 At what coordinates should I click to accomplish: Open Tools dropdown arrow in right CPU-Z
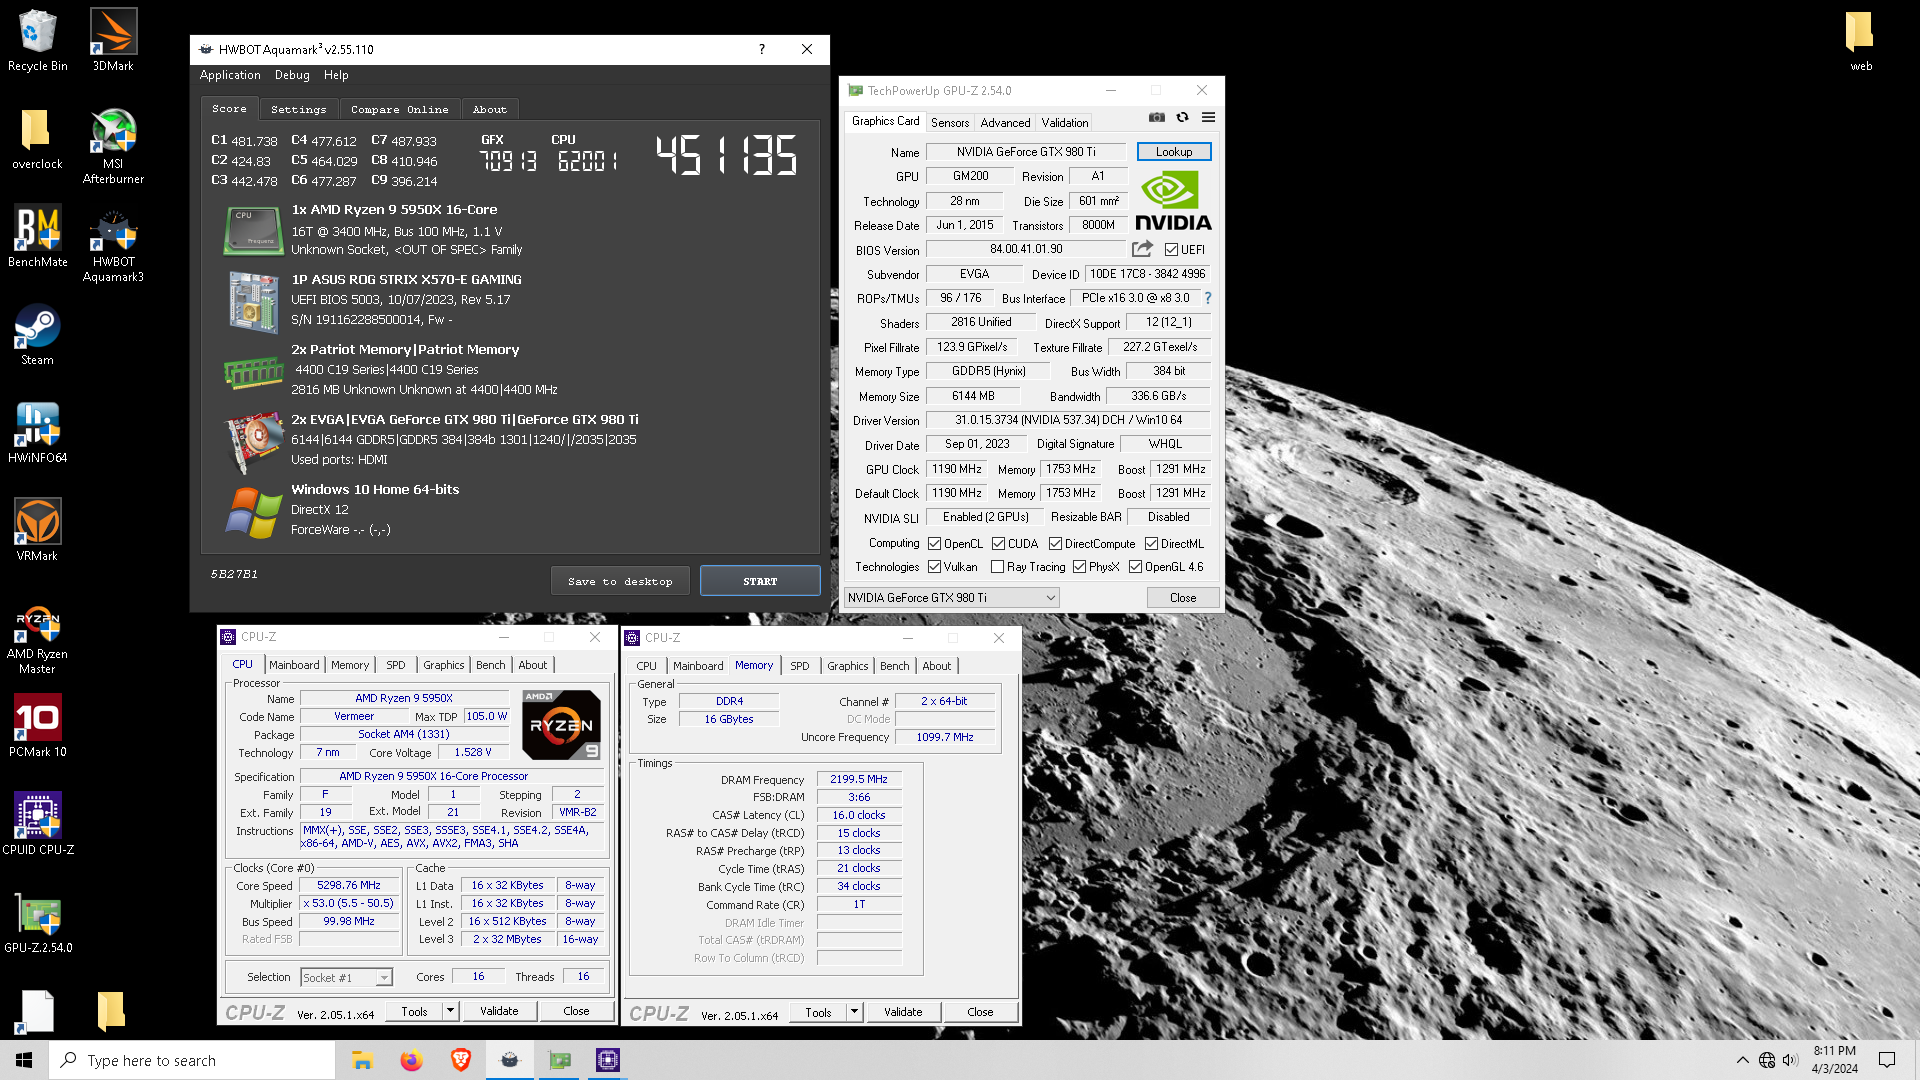pyautogui.click(x=854, y=1012)
